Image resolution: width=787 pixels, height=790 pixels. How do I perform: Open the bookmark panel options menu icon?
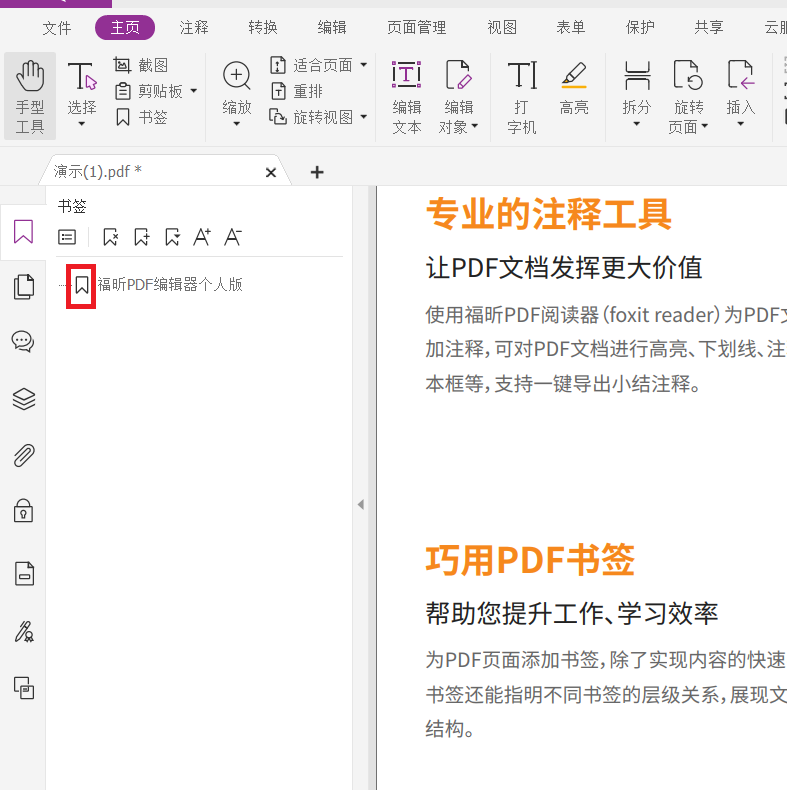pos(67,237)
